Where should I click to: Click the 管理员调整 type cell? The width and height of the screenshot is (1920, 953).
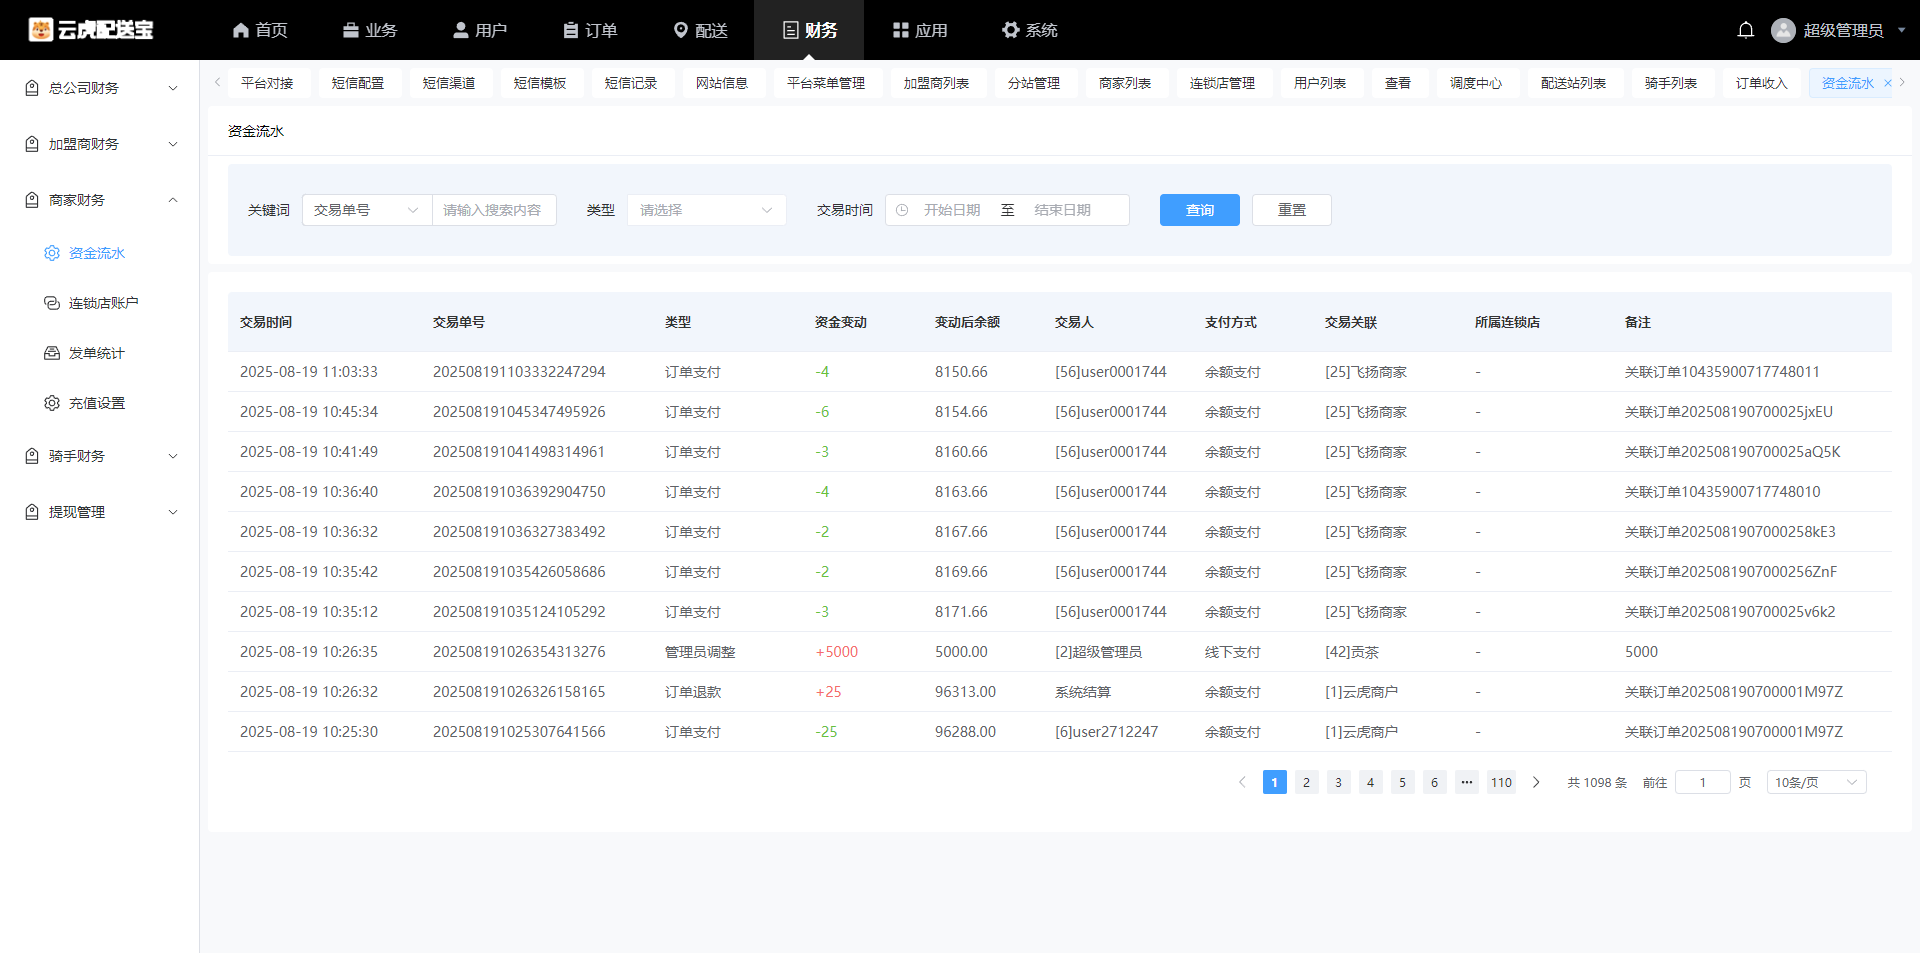coord(700,652)
